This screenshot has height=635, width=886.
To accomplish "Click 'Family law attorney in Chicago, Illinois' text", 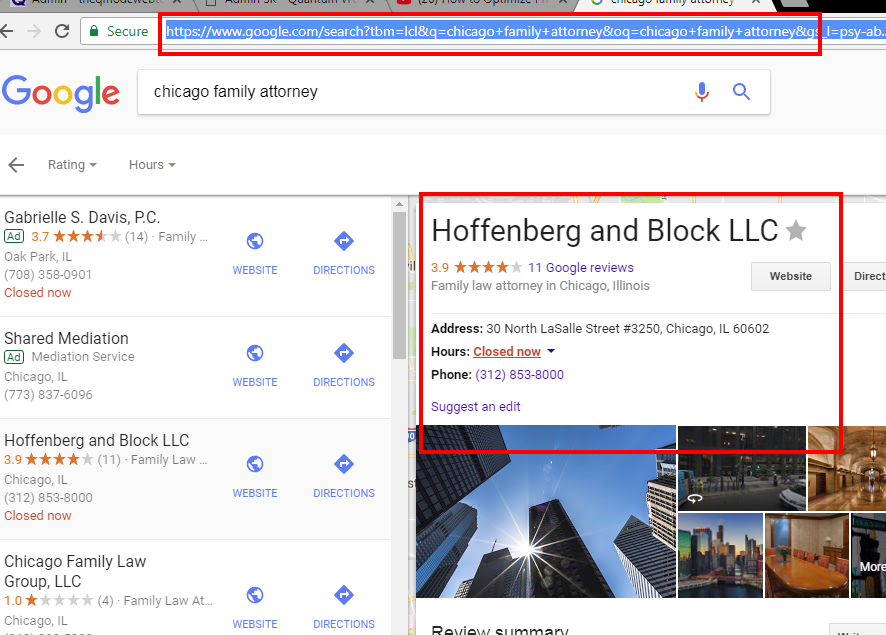I will (540, 286).
